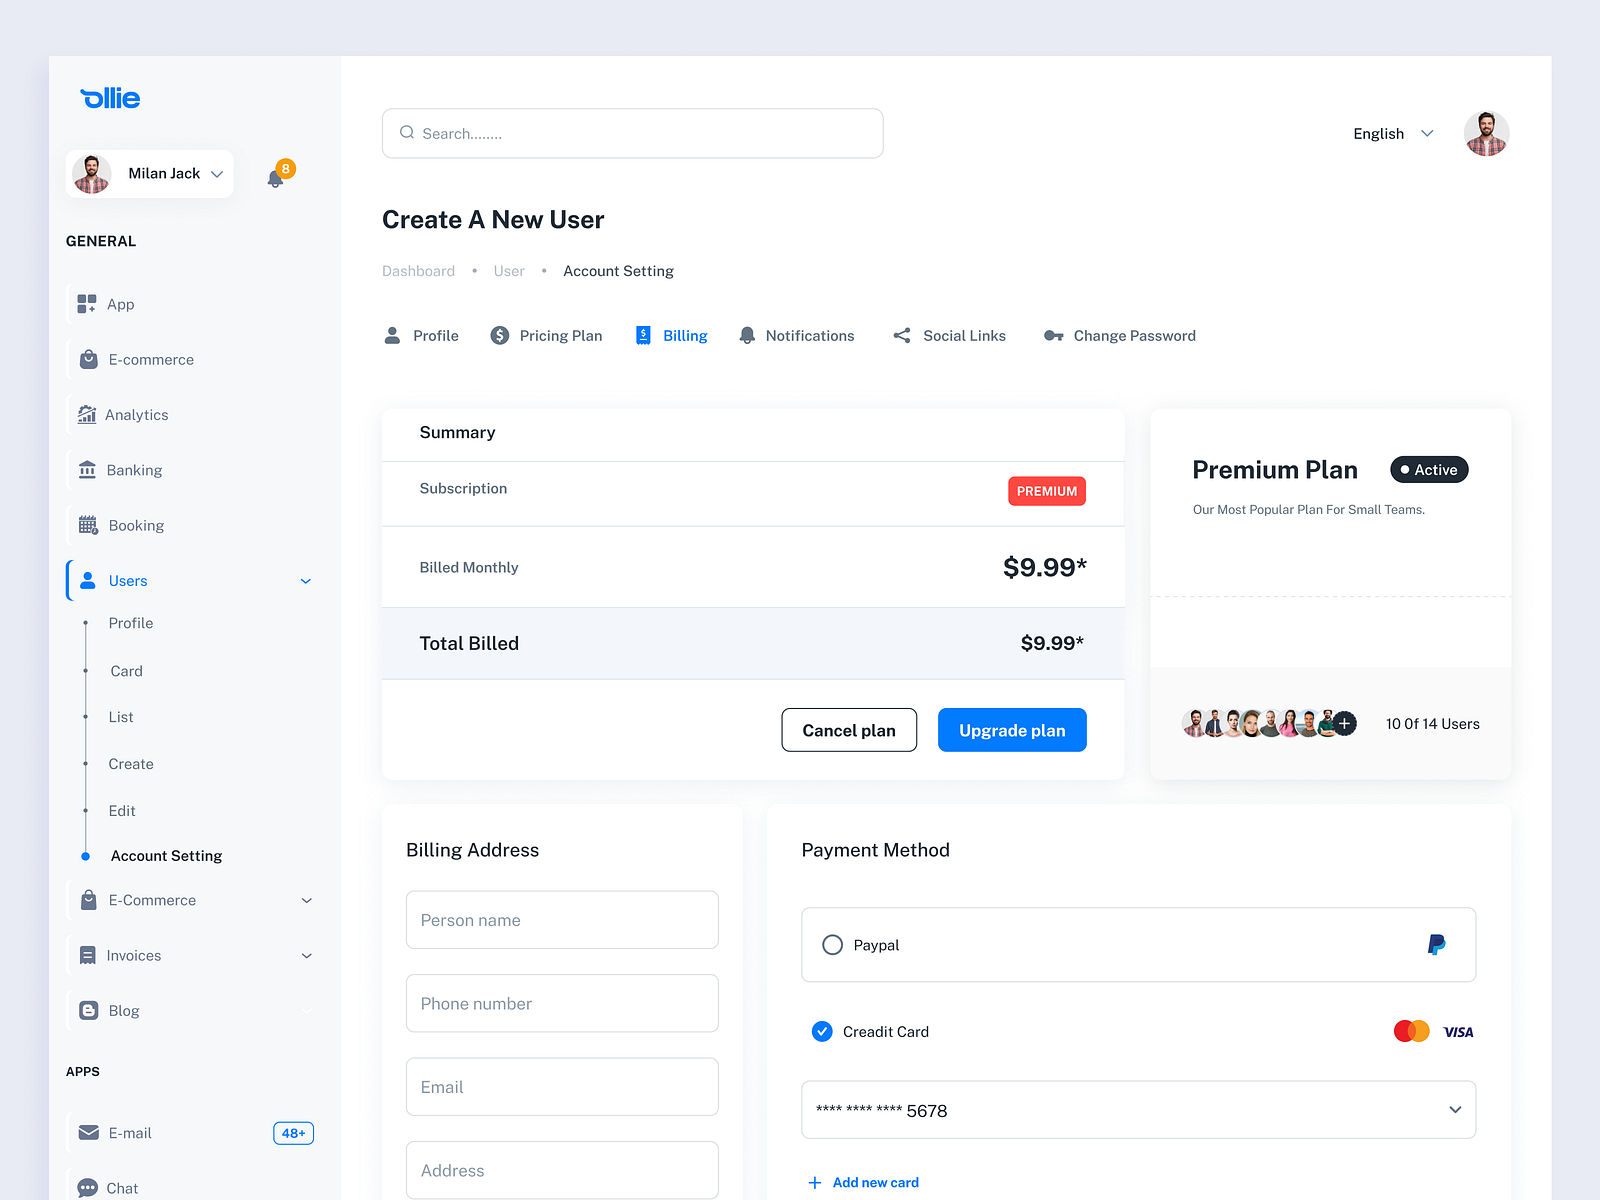Select the search magnifier icon
The image size is (1600, 1200).
(x=407, y=132)
